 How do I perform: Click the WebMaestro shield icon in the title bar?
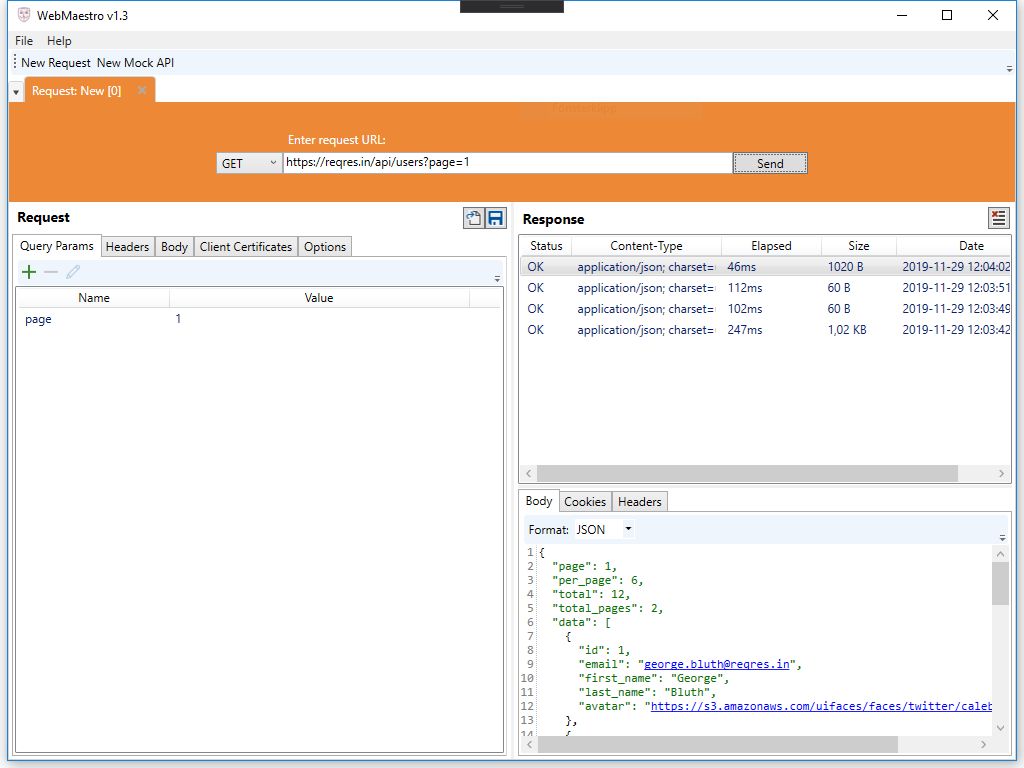(23, 15)
